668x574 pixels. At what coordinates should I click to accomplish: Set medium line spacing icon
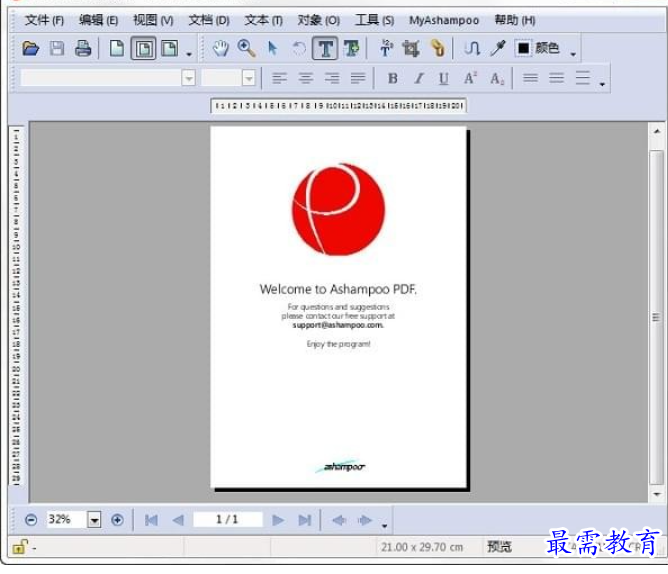(556, 78)
